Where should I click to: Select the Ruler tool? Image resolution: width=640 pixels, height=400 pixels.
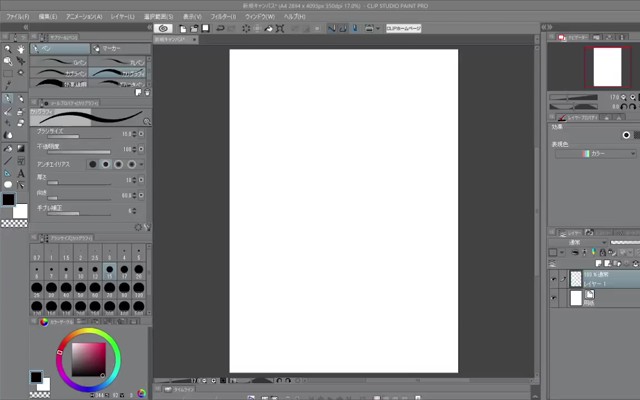point(8,173)
